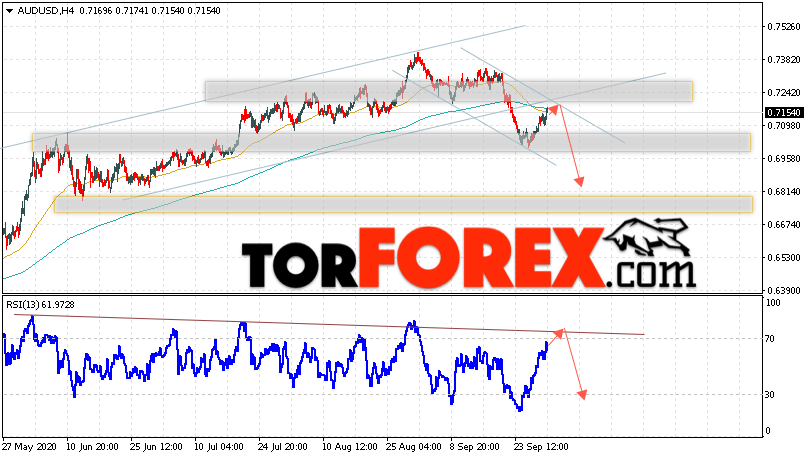808x458 pixels.
Task: Click the 0.72420 price axis label
Action: (784, 93)
